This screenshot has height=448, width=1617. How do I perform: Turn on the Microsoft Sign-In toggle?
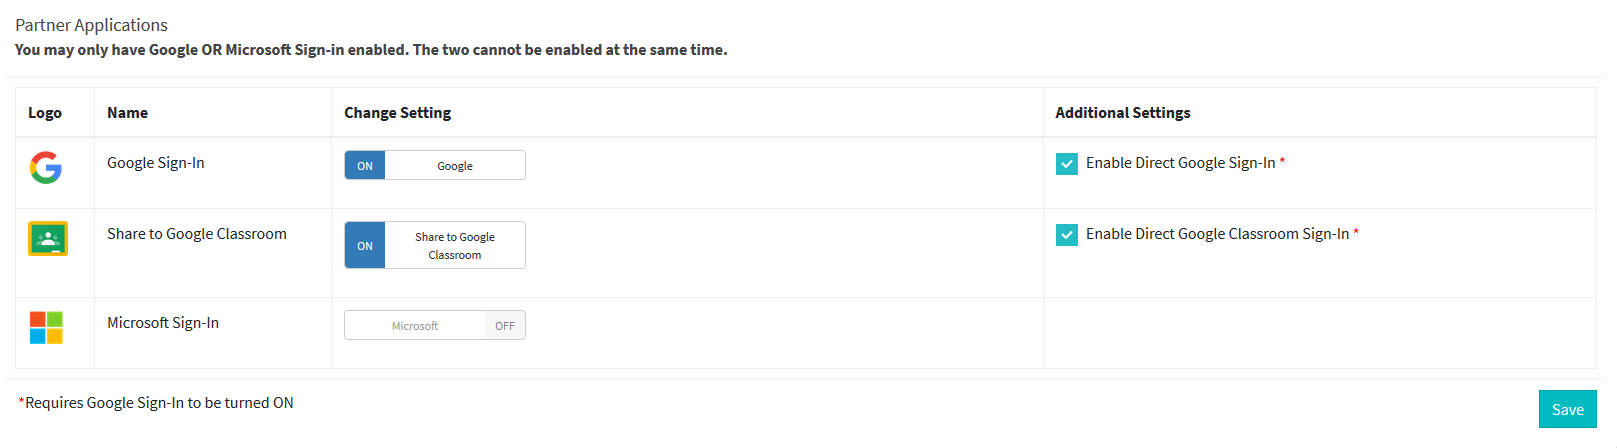(x=435, y=325)
